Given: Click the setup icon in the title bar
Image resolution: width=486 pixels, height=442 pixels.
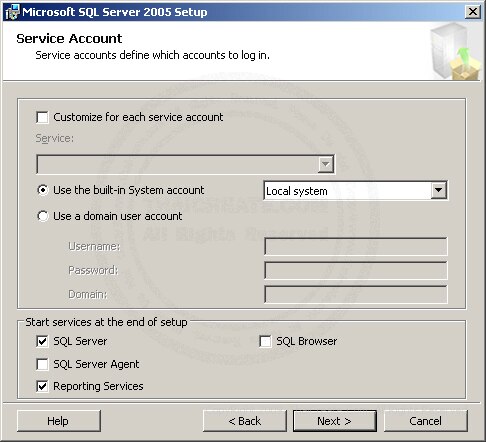Looking at the screenshot, I should pyautogui.click(x=12, y=12).
